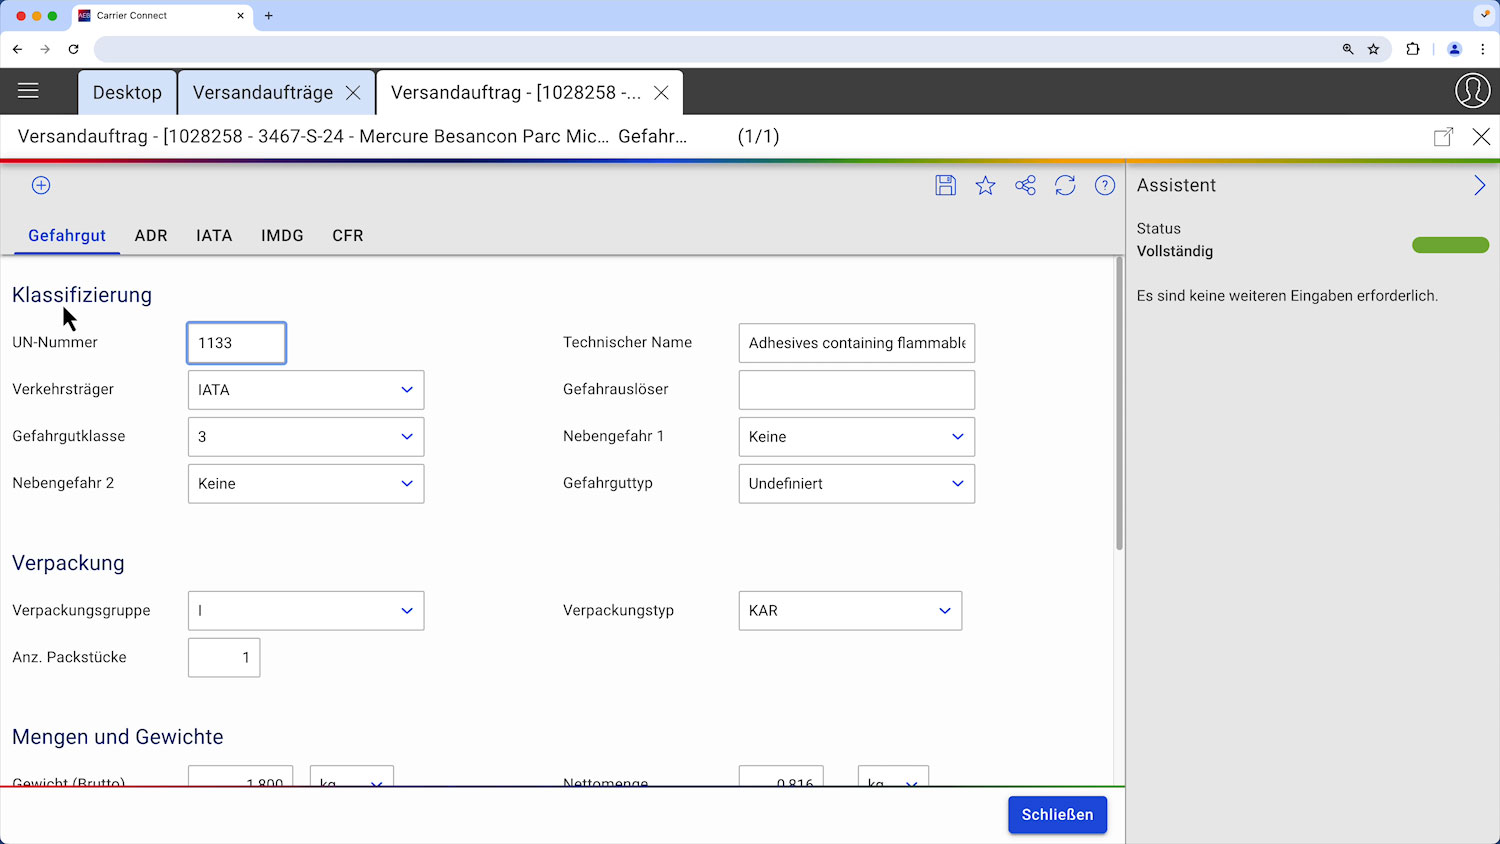Select the Versandaufträge browser tab
The width and height of the screenshot is (1500, 844).
[266, 92]
